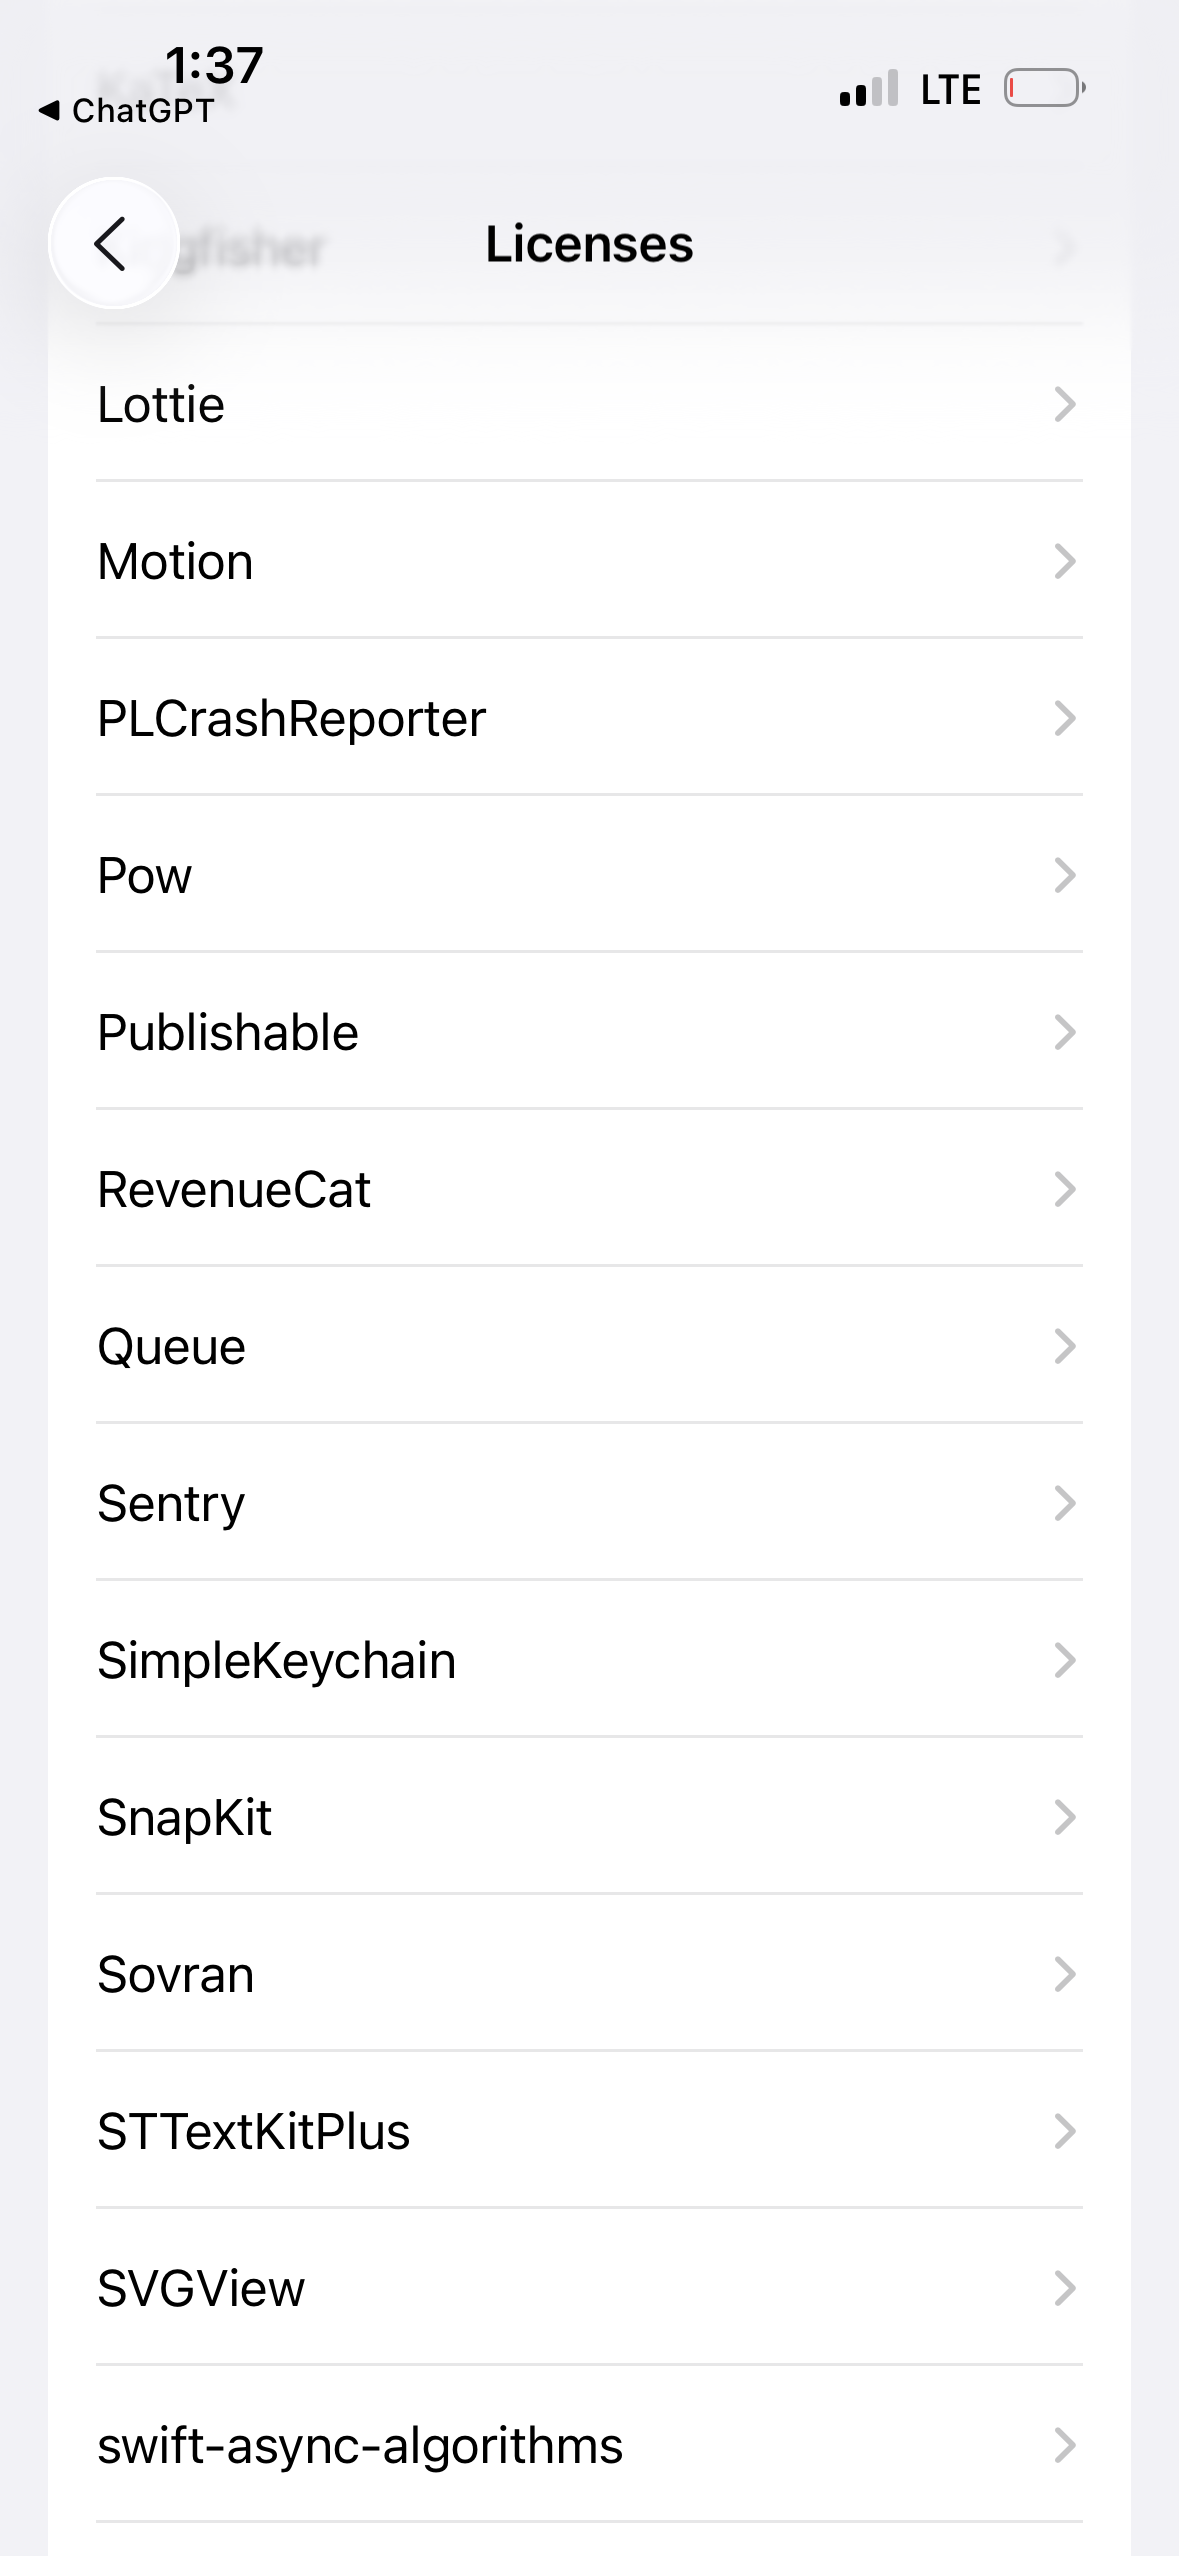Click the chevron beside PLCrashReporter
This screenshot has height=2556, width=1179.
coord(1065,719)
